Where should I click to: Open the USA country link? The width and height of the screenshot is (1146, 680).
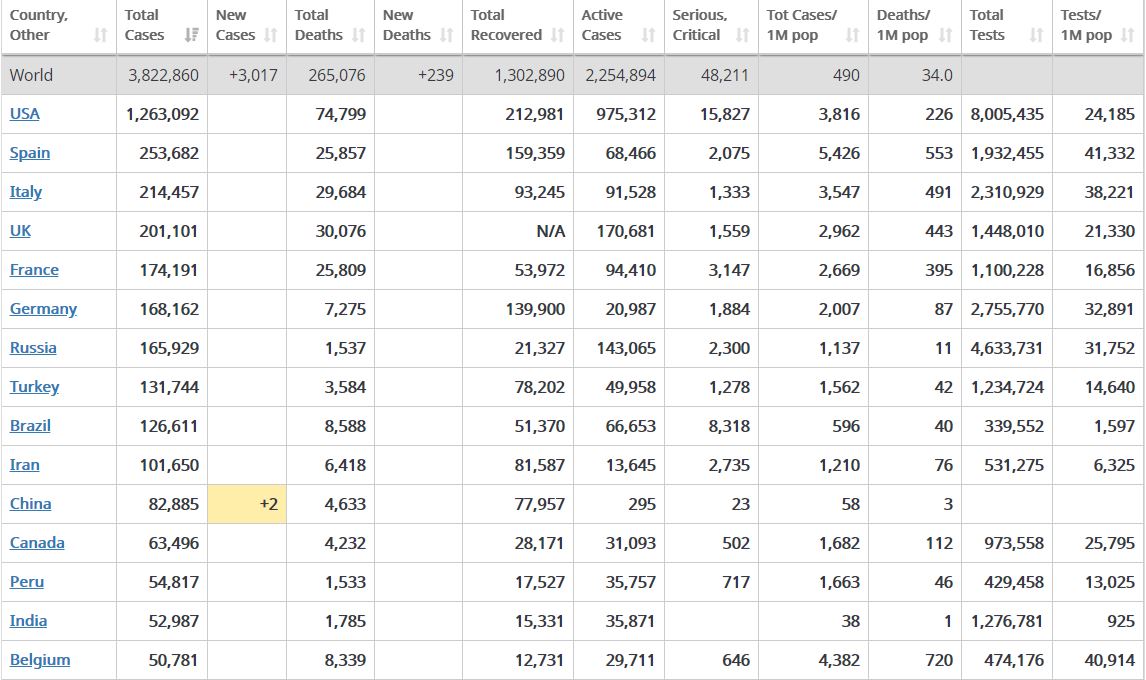point(25,114)
